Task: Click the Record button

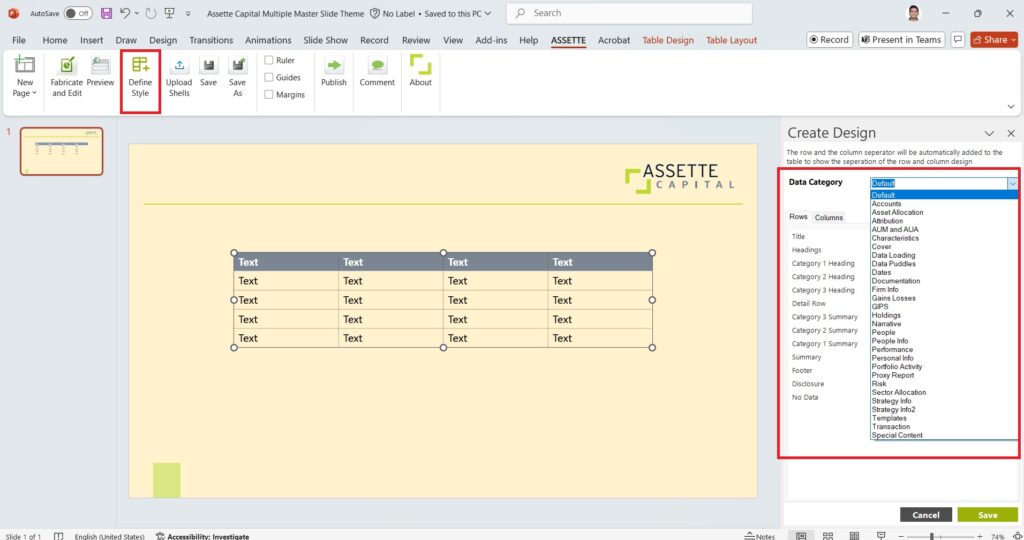Action: (829, 40)
